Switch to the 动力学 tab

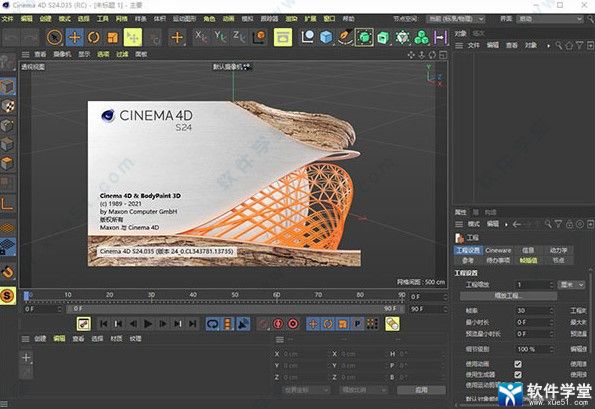coord(558,250)
